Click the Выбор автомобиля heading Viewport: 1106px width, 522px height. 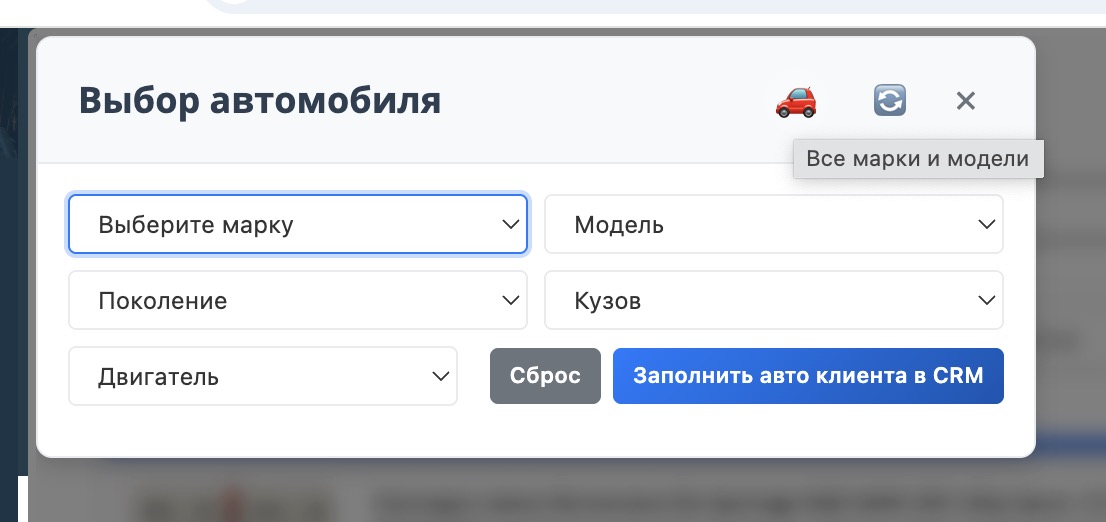[x=260, y=101]
